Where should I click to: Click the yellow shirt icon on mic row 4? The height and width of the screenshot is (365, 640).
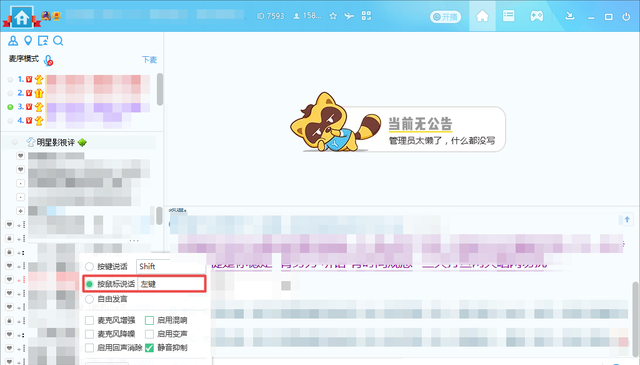(x=39, y=120)
